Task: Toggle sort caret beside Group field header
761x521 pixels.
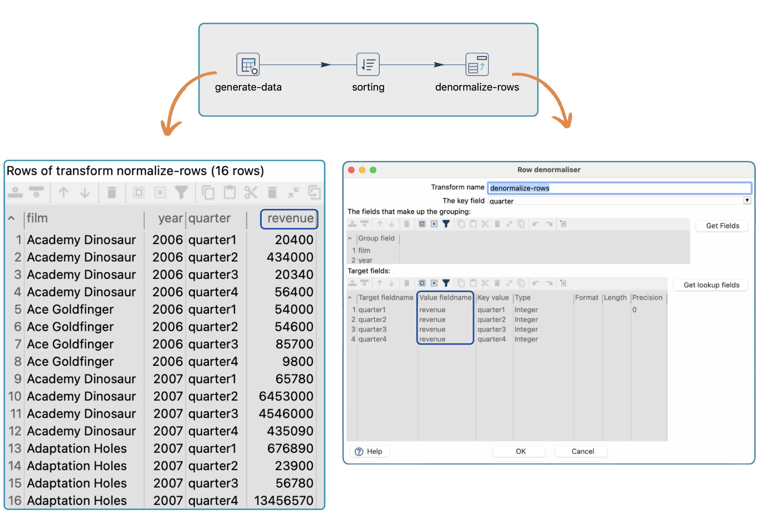Action: [x=349, y=238]
